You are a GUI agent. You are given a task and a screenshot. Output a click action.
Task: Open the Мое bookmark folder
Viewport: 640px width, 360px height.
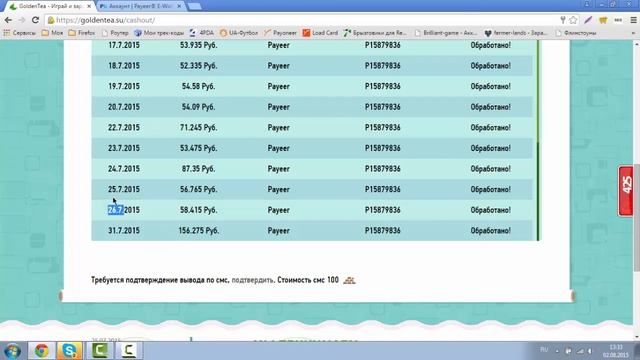coord(52,33)
